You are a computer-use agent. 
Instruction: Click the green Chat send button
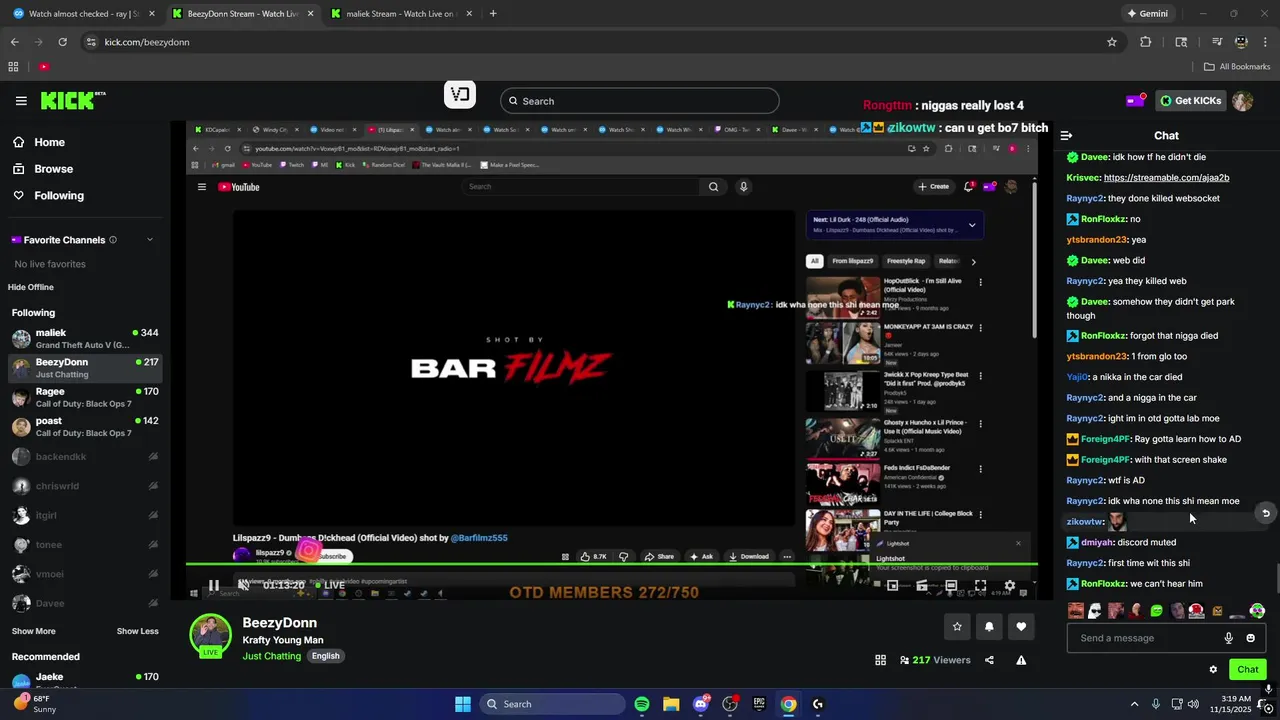coord(1247,669)
